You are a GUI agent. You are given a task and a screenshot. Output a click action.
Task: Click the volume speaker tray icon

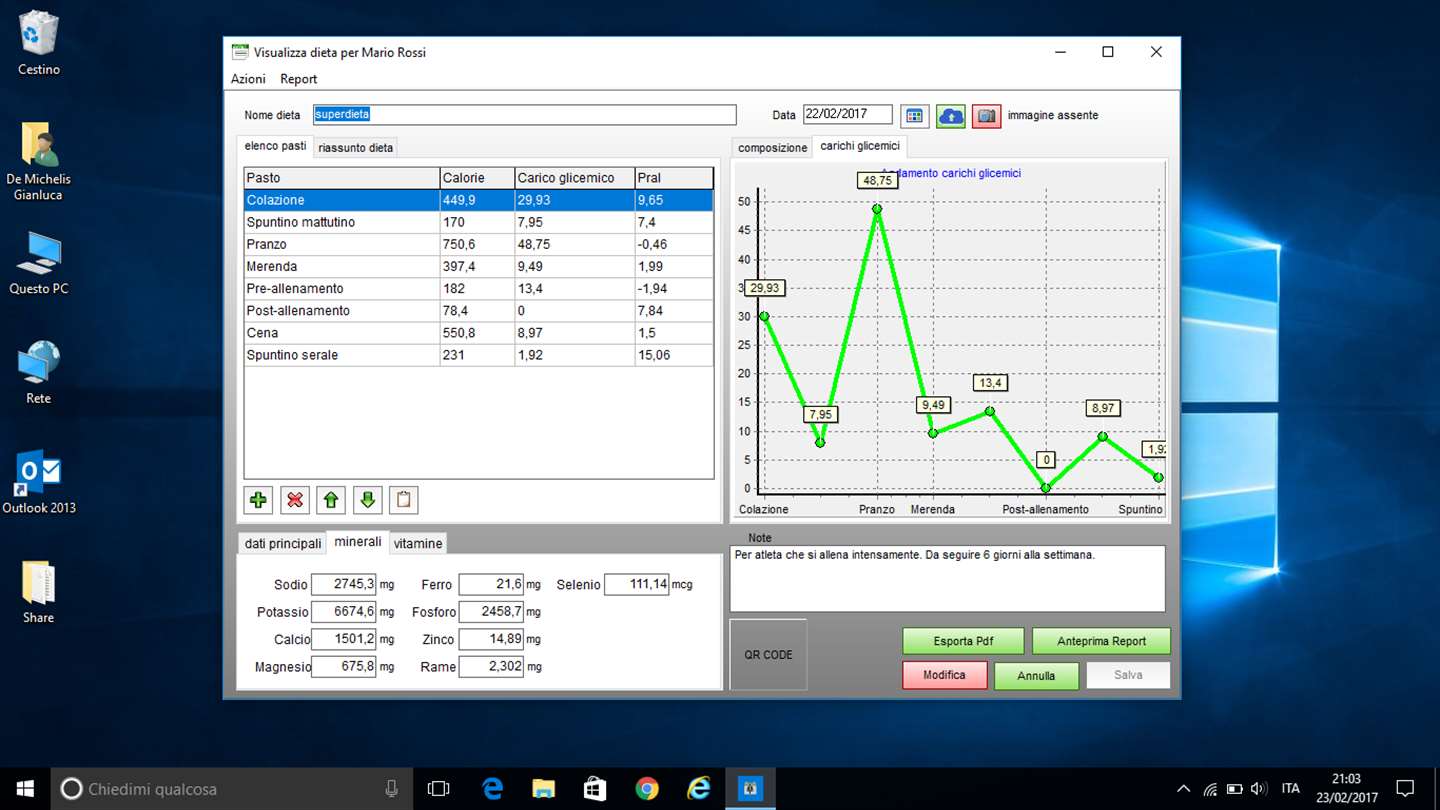(1258, 789)
